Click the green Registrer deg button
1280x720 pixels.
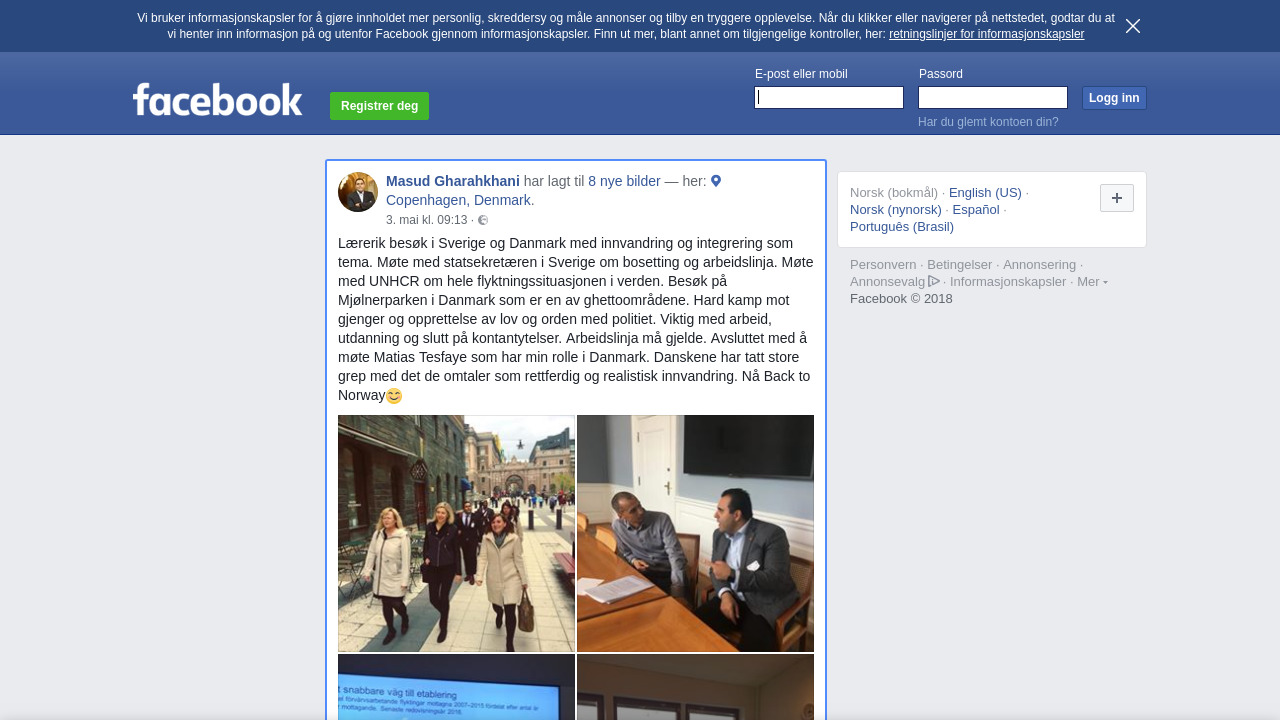point(379,106)
